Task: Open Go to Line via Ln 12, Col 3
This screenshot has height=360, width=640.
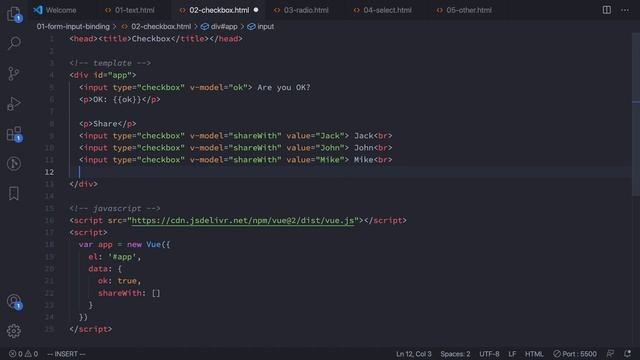Action: pos(413,354)
